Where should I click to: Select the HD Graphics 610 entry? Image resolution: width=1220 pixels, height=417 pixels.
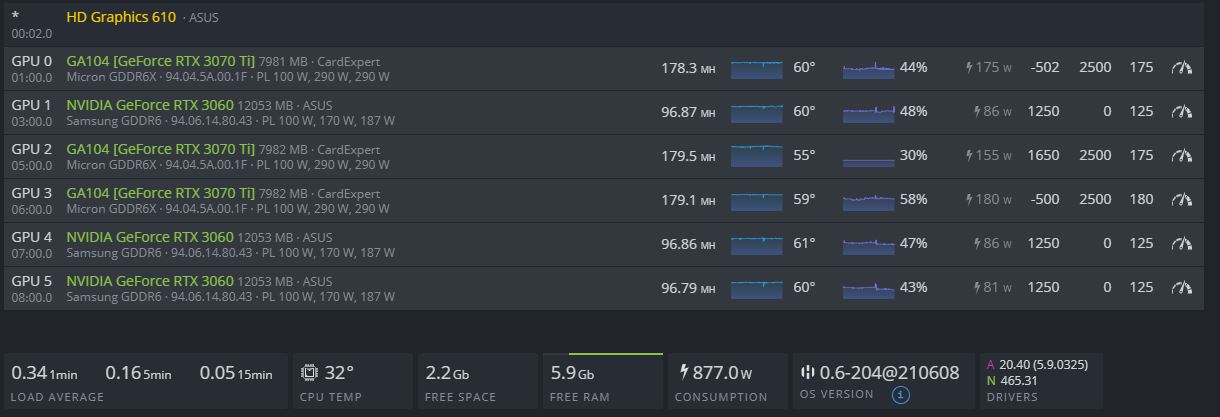121,17
